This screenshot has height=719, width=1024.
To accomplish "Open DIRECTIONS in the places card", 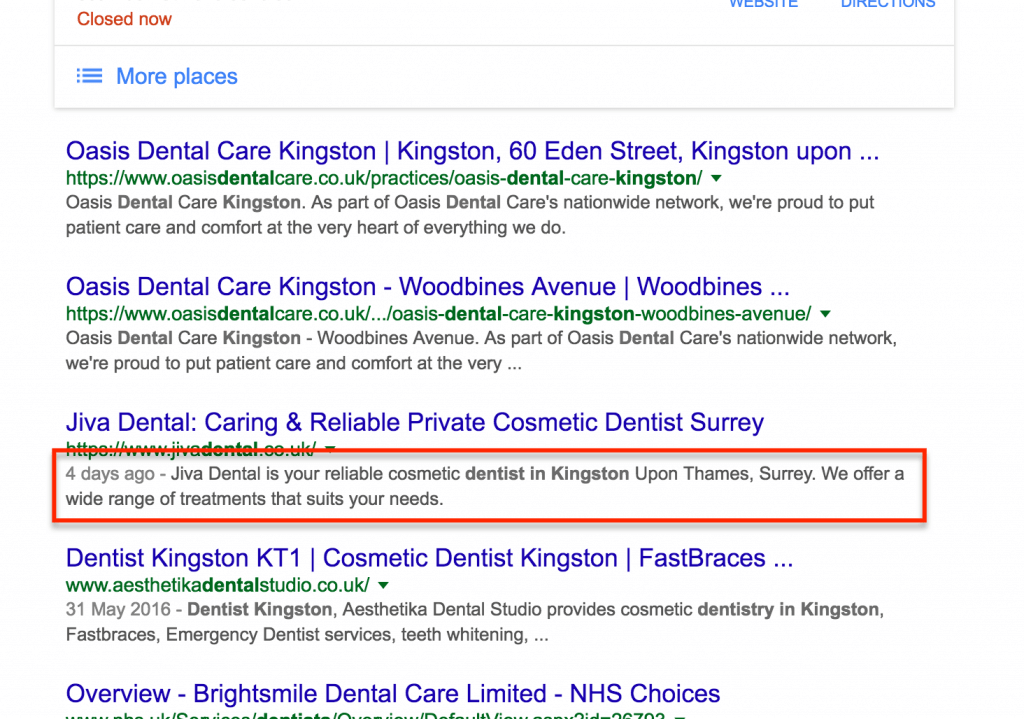I will pos(888,4).
